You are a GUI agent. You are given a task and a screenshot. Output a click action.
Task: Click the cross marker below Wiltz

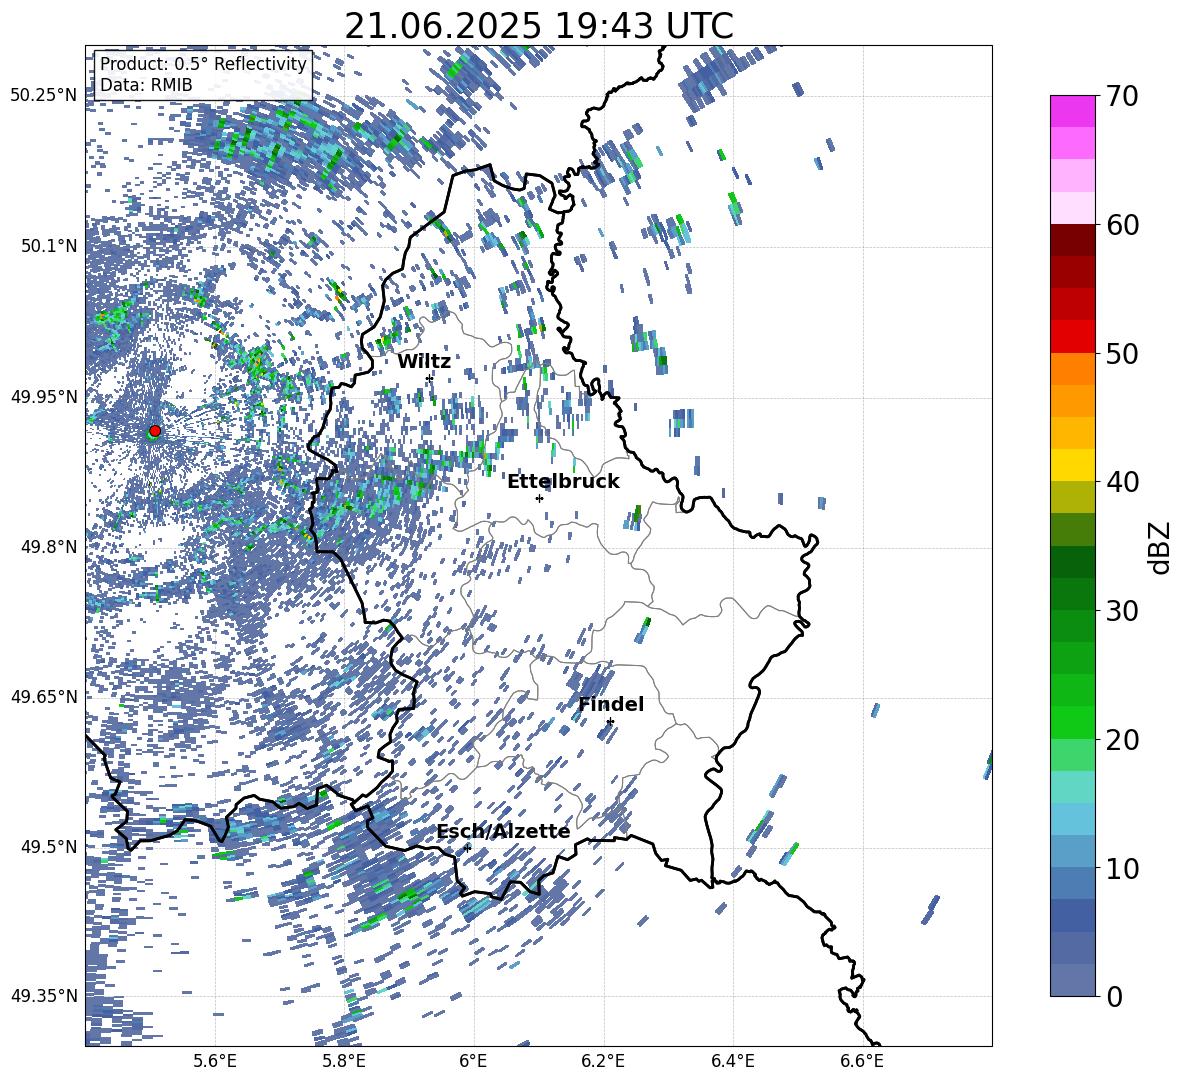[429, 378]
